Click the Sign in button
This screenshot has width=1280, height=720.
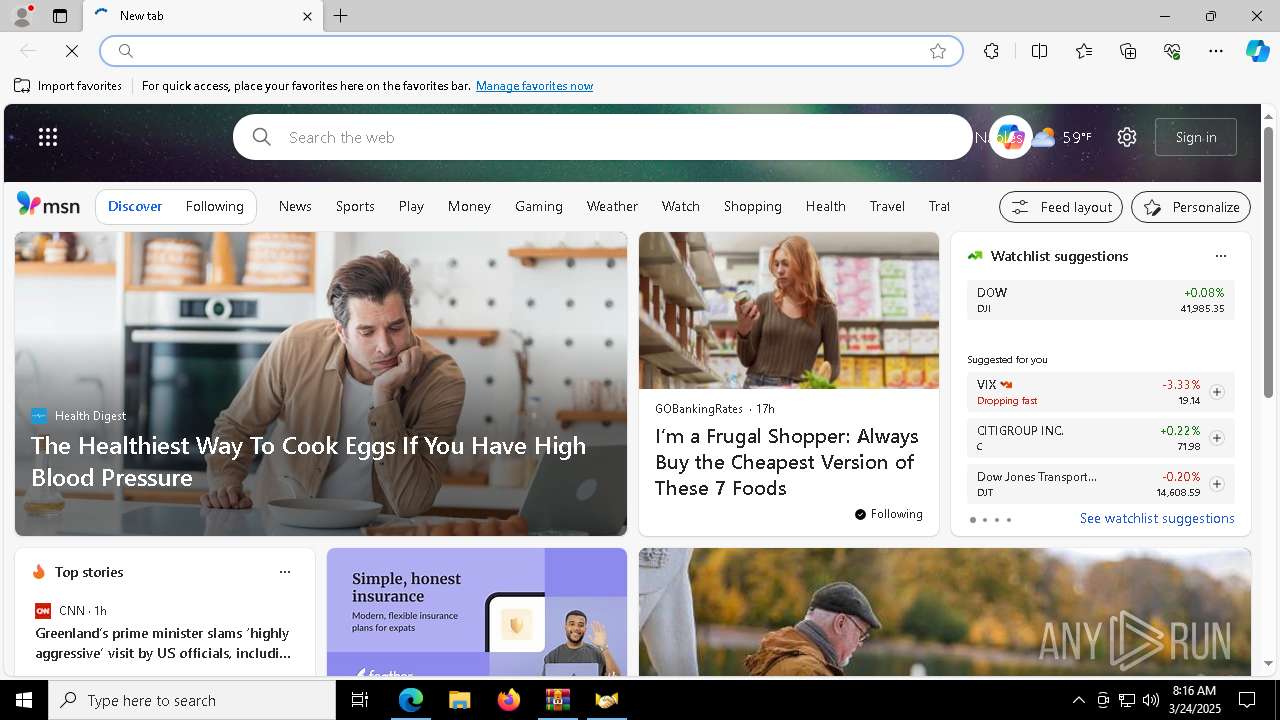coord(1196,137)
